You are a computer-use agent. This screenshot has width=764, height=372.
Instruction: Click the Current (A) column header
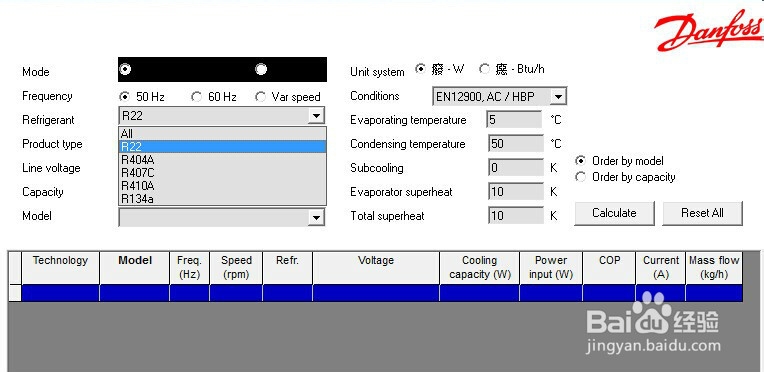[661, 268]
